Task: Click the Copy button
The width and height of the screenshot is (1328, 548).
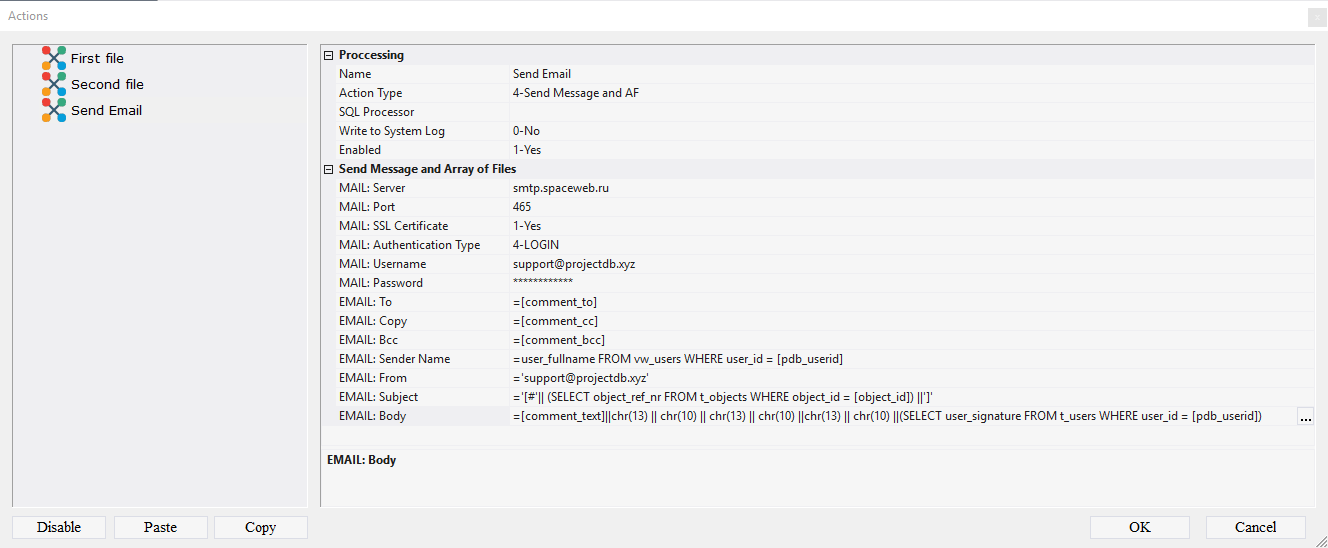Action: pyautogui.click(x=260, y=527)
